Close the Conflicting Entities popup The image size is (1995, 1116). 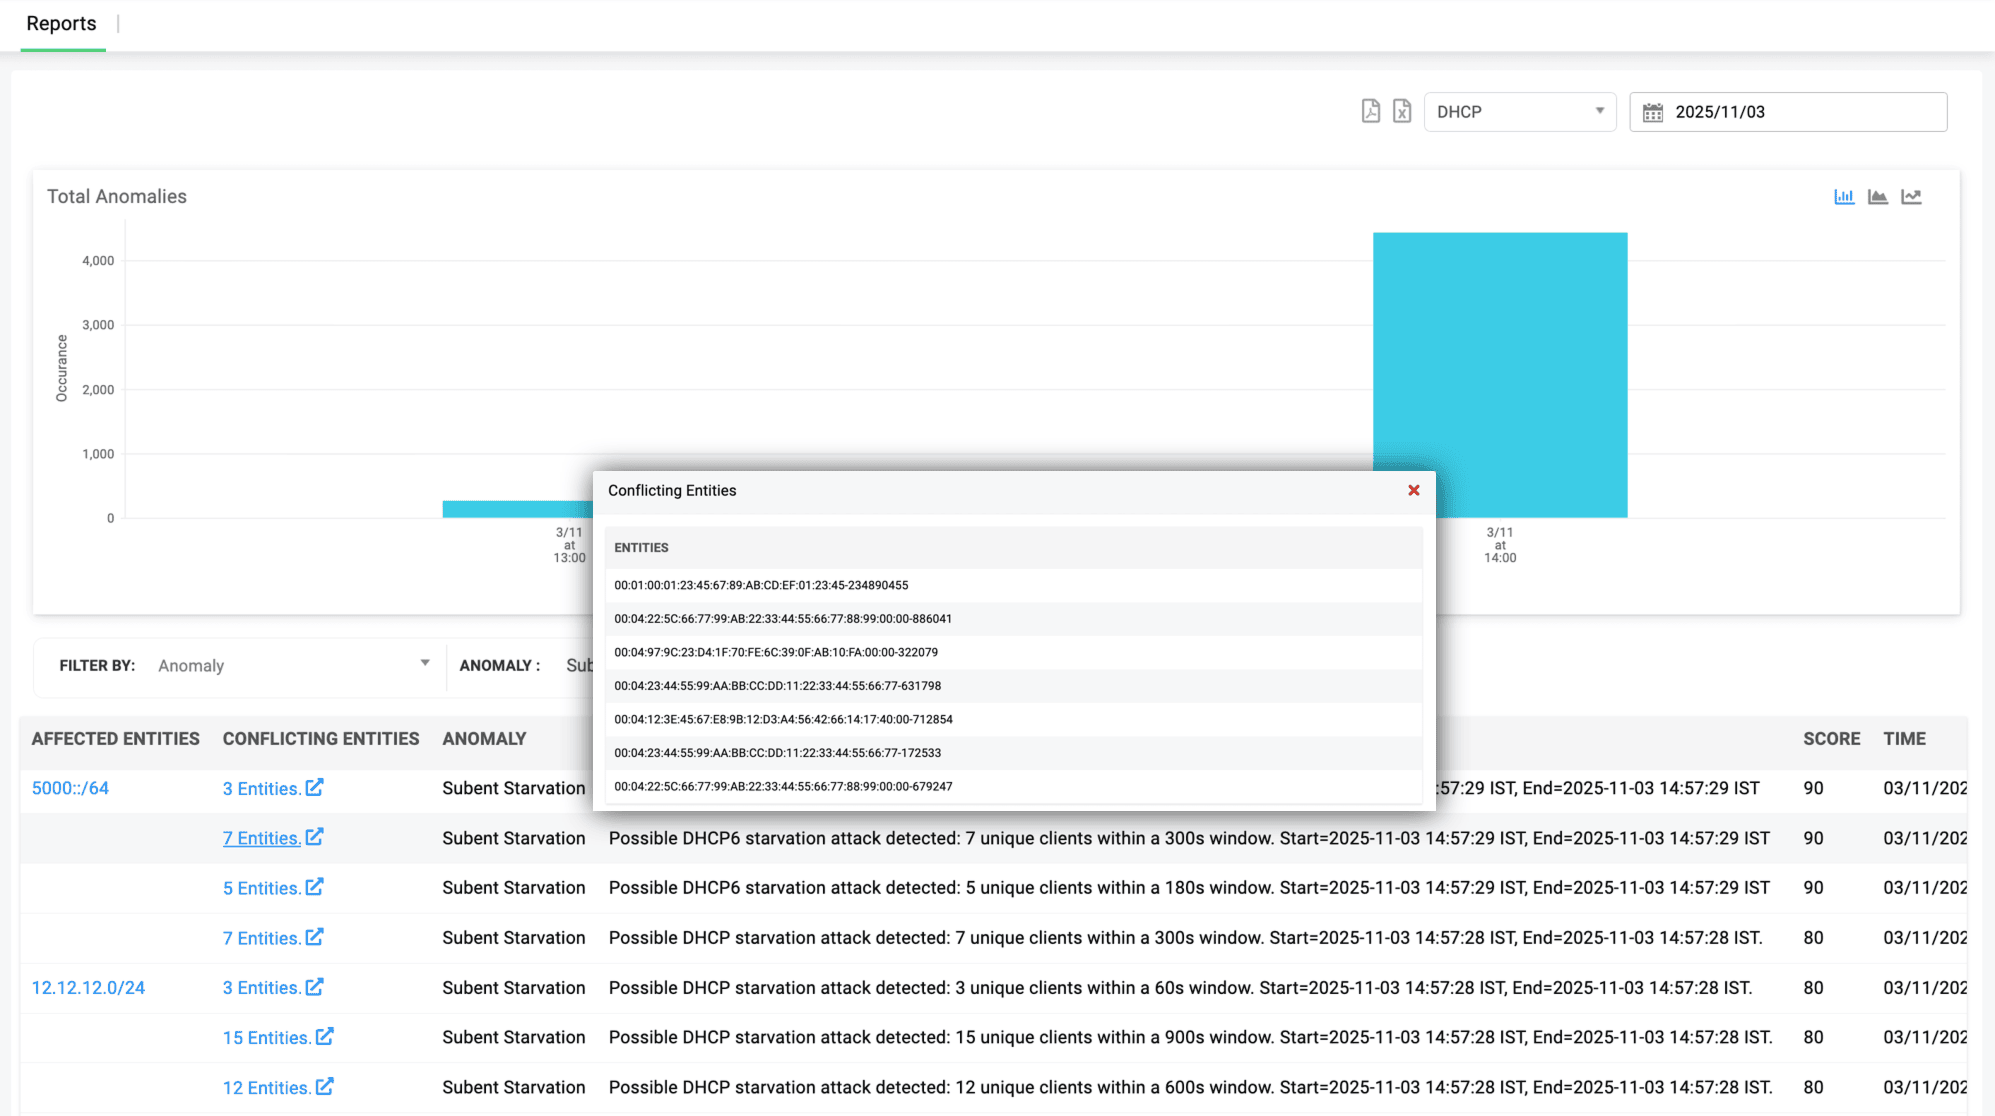click(x=1413, y=490)
